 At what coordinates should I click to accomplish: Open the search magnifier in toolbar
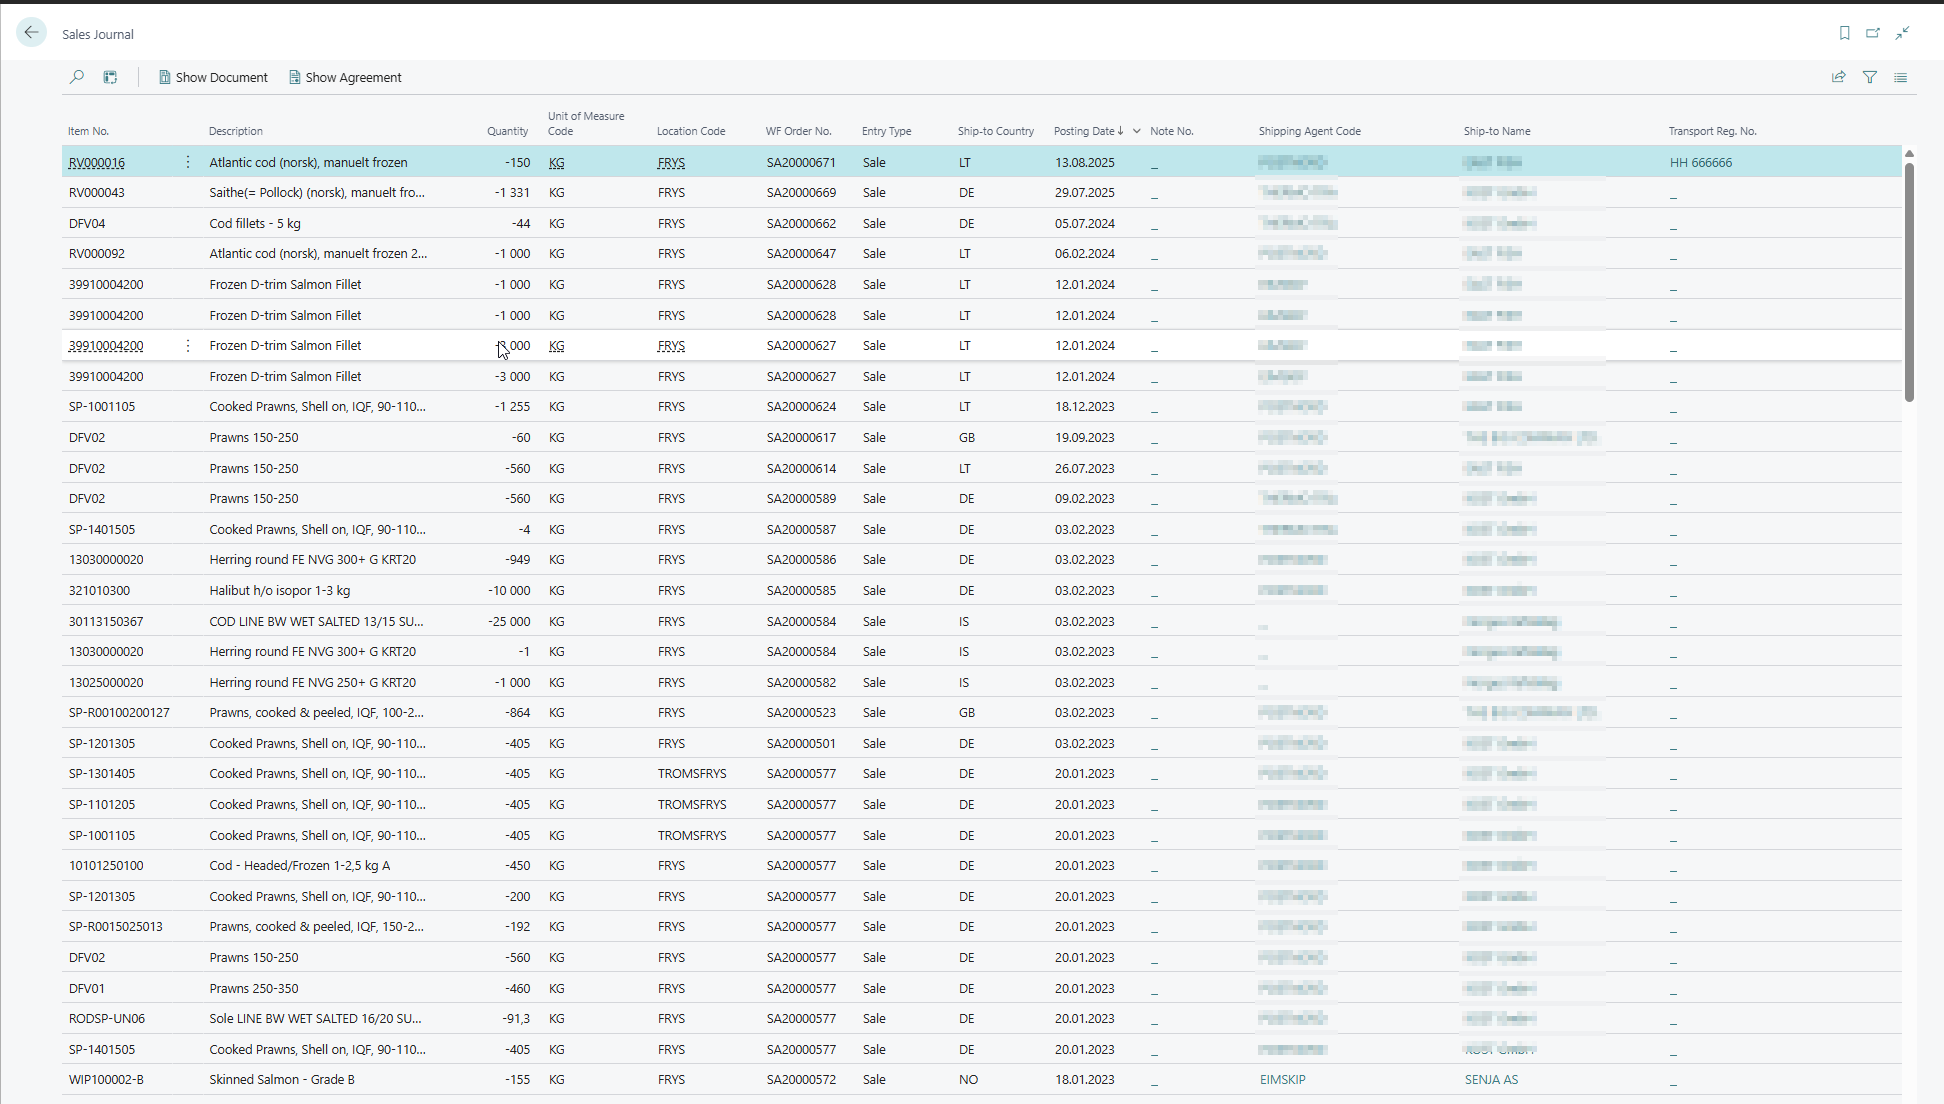coord(77,77)
